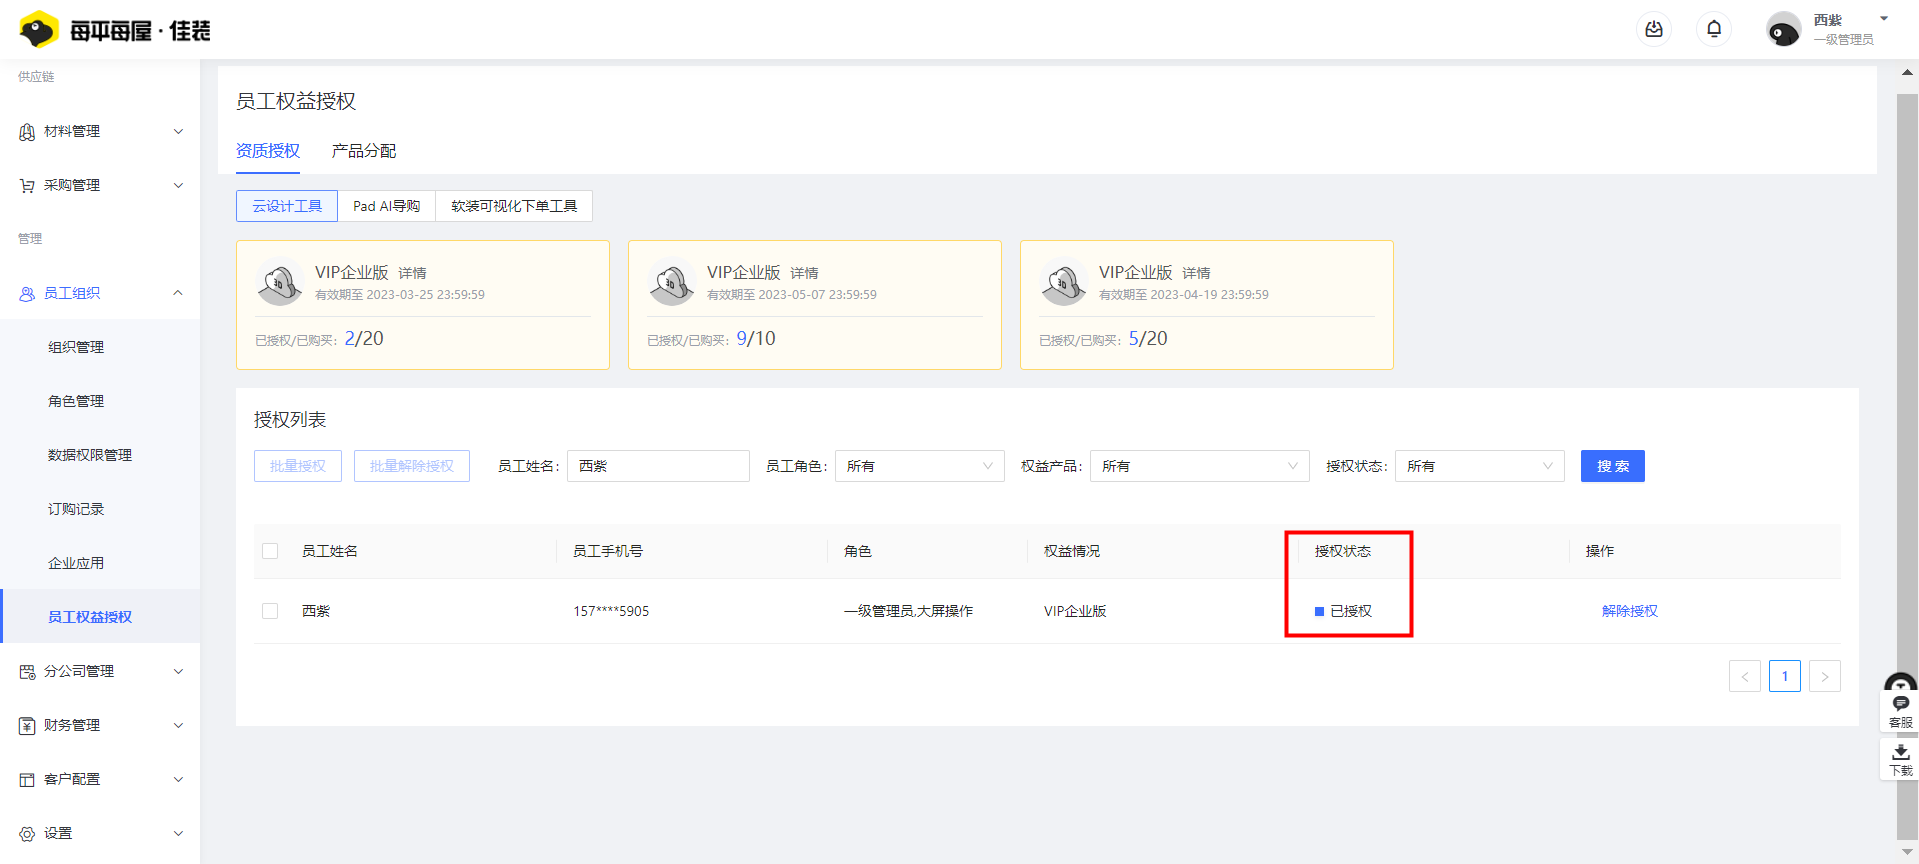This screenshot has height=864, width=1919.
Task: Open 详情 on the 2023-03-25 VIP card
Action: [413, 273]
